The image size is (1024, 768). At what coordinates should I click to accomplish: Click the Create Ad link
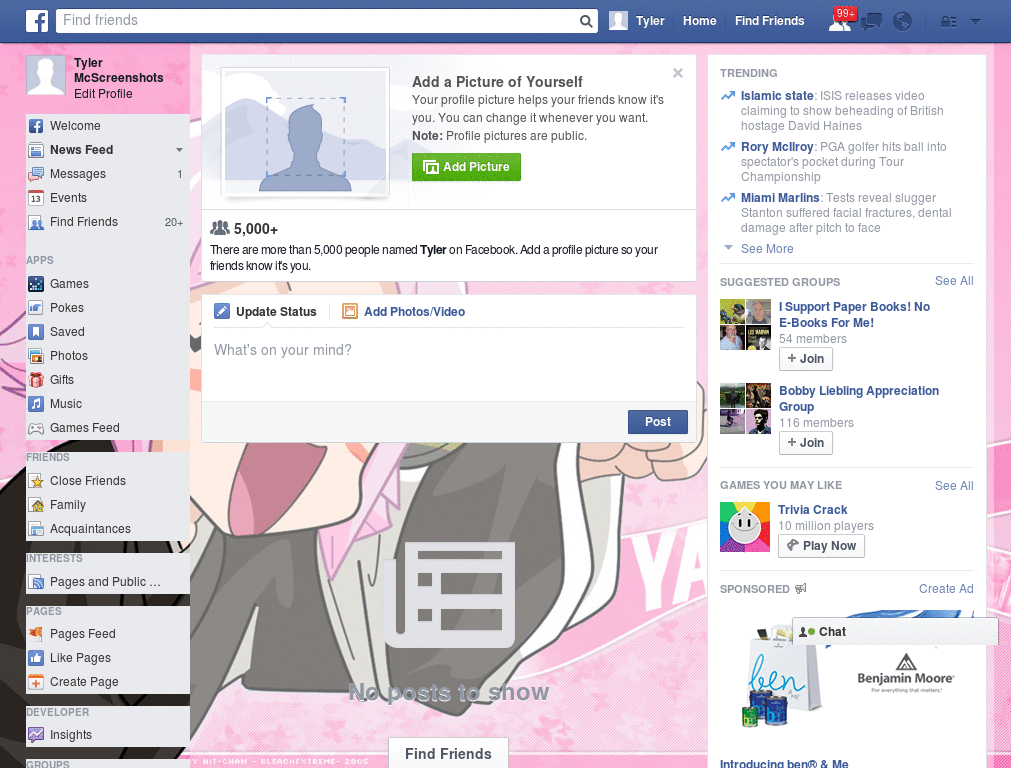coord(946,589)
